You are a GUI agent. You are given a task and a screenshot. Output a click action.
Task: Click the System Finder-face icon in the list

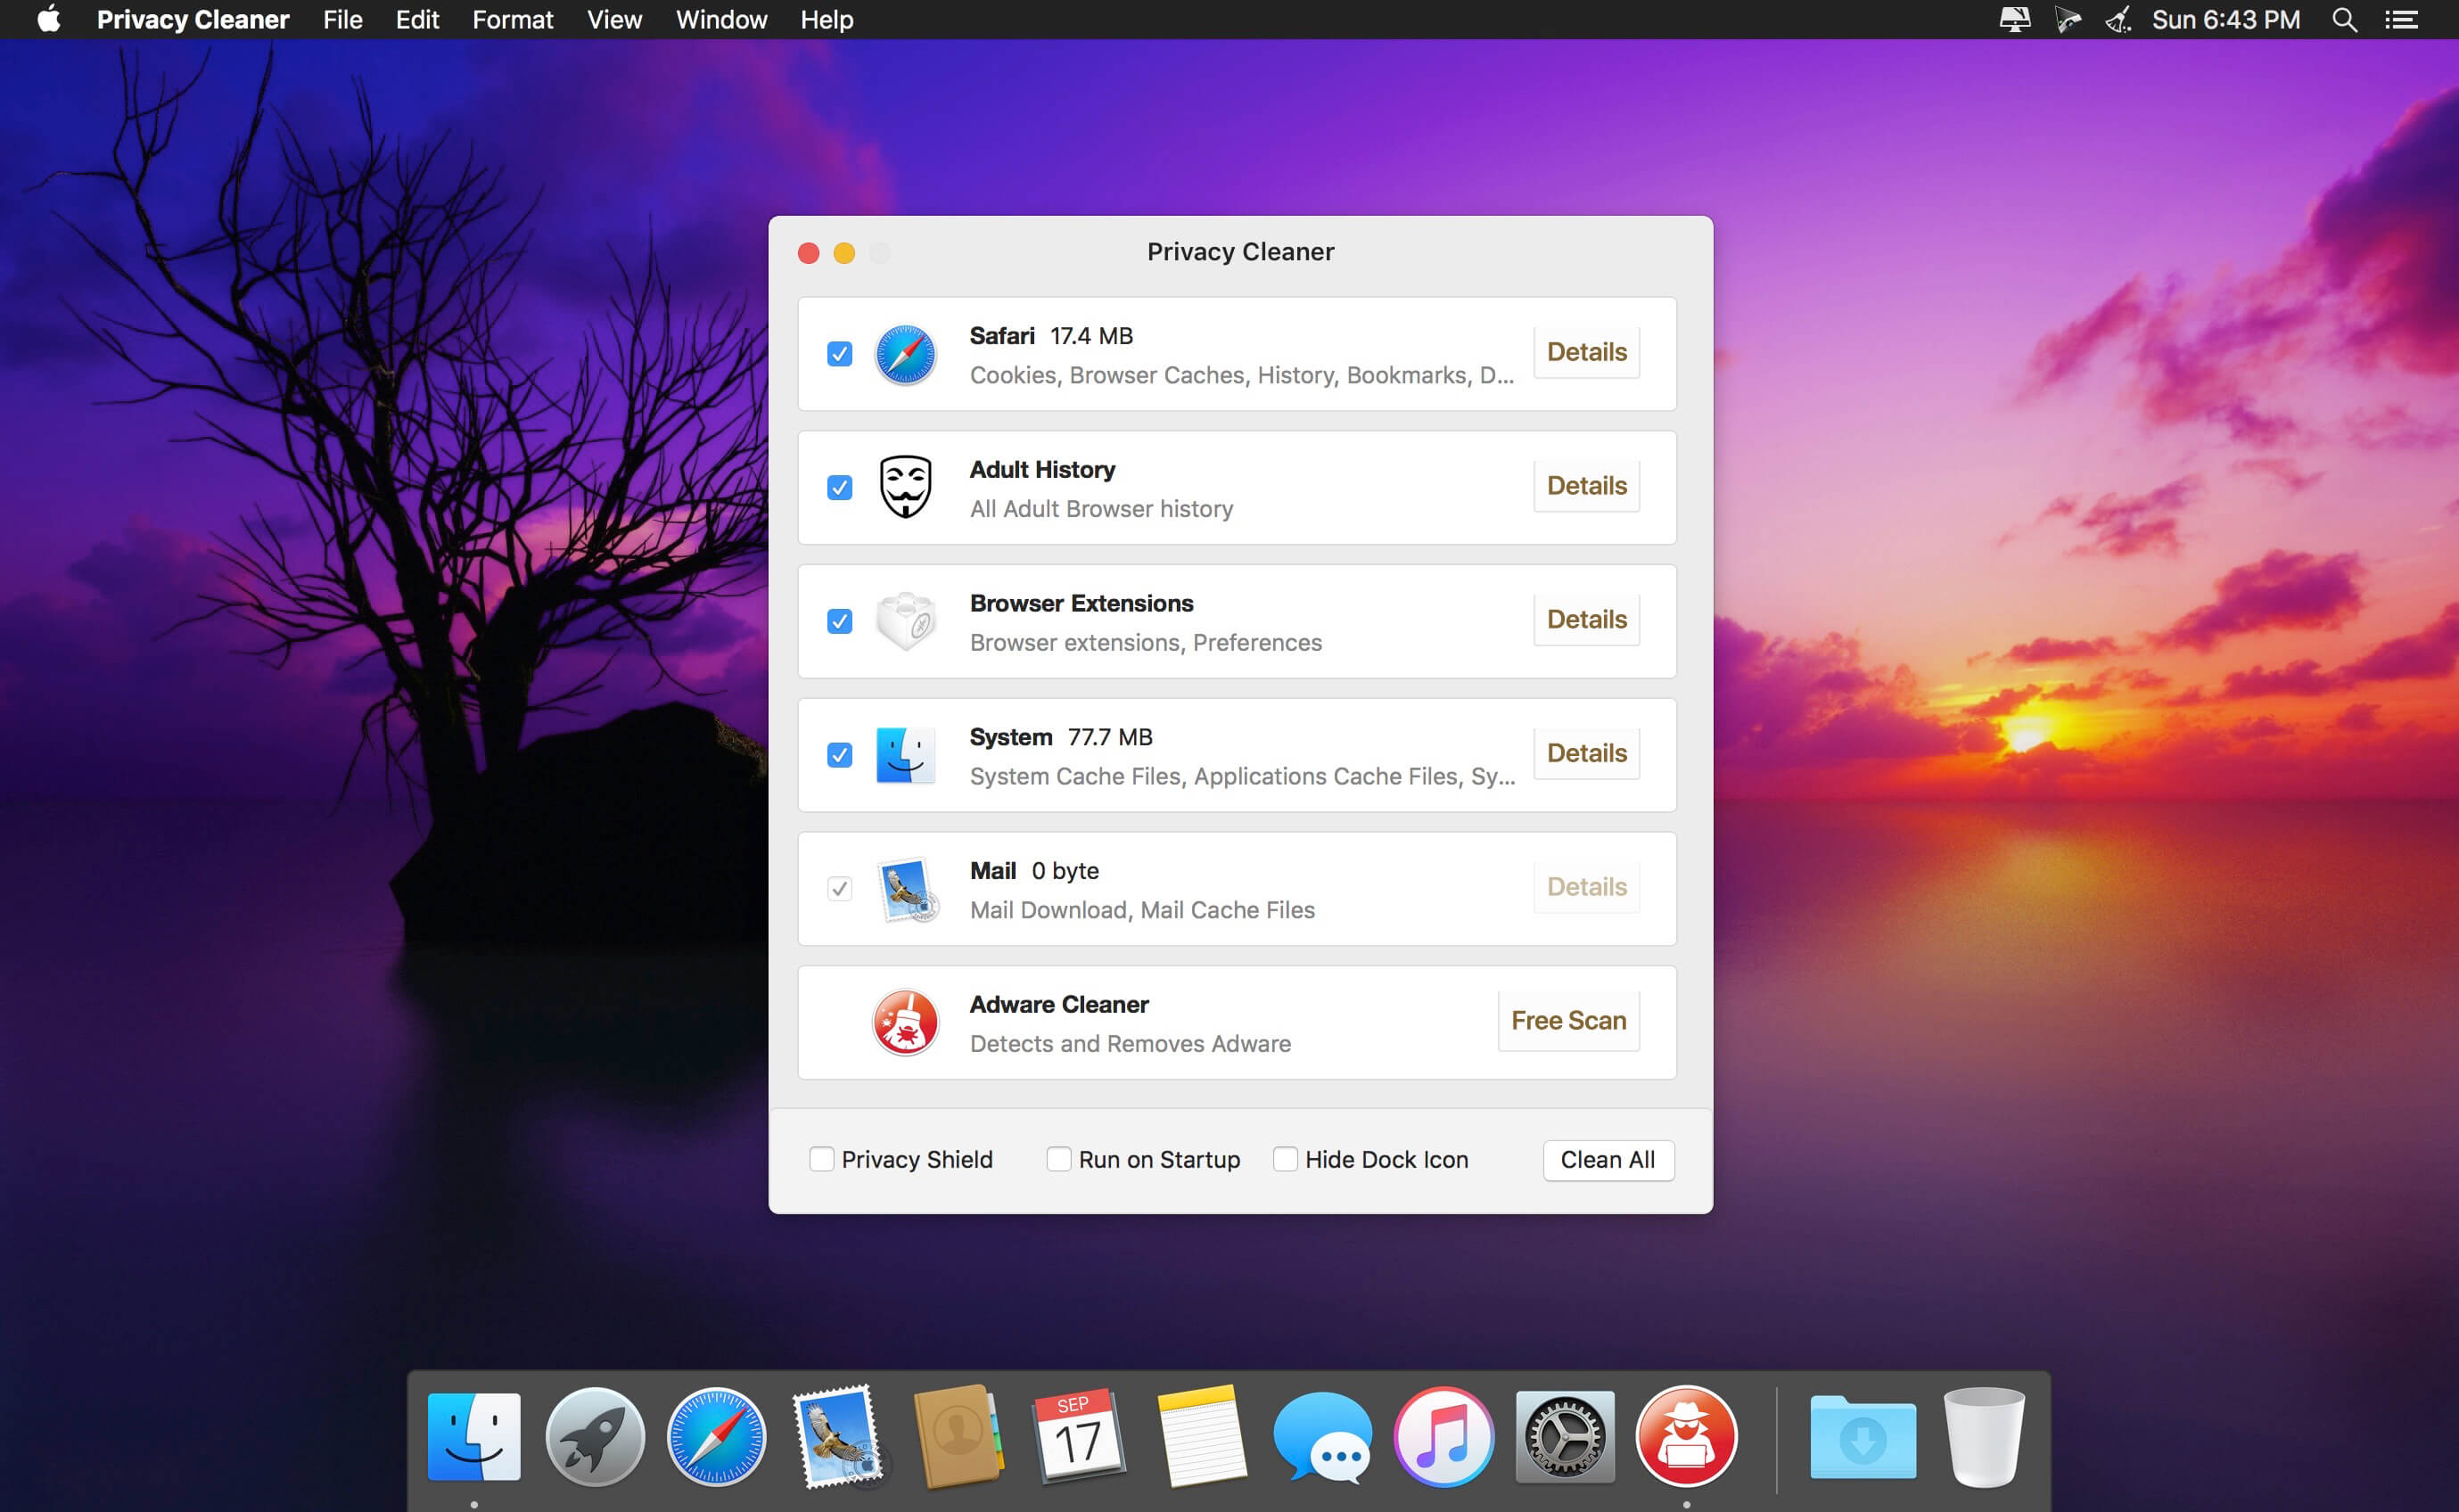905,755
